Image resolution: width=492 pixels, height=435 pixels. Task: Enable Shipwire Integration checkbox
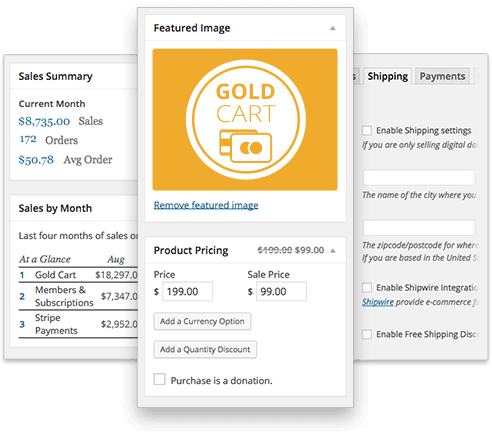pos(367,287)
